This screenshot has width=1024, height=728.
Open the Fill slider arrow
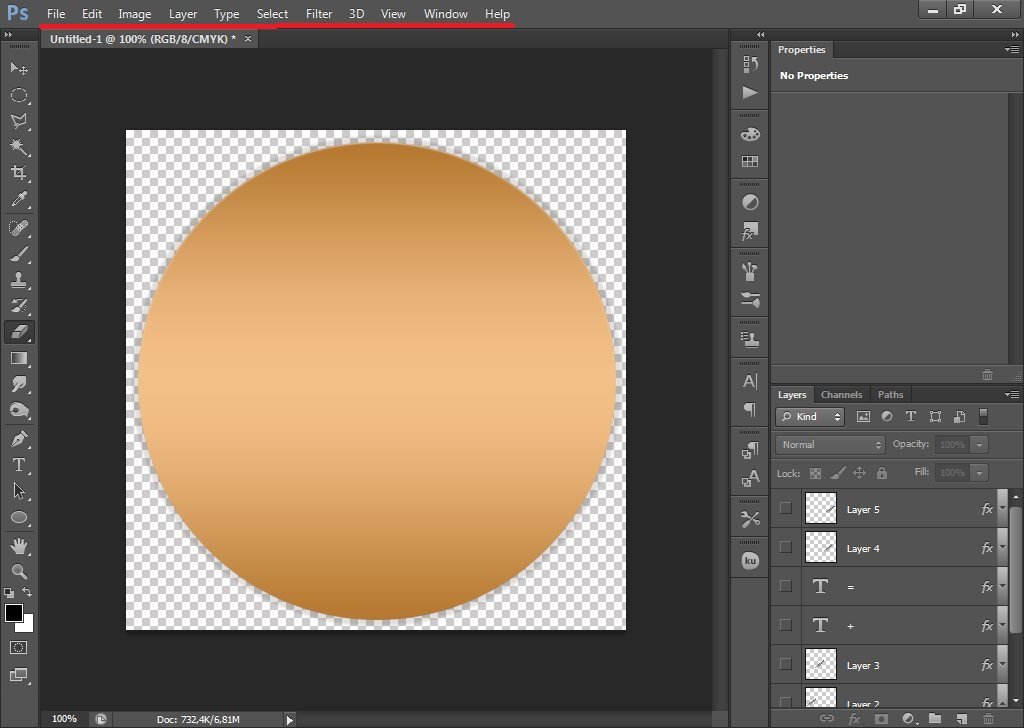(979, 473)
